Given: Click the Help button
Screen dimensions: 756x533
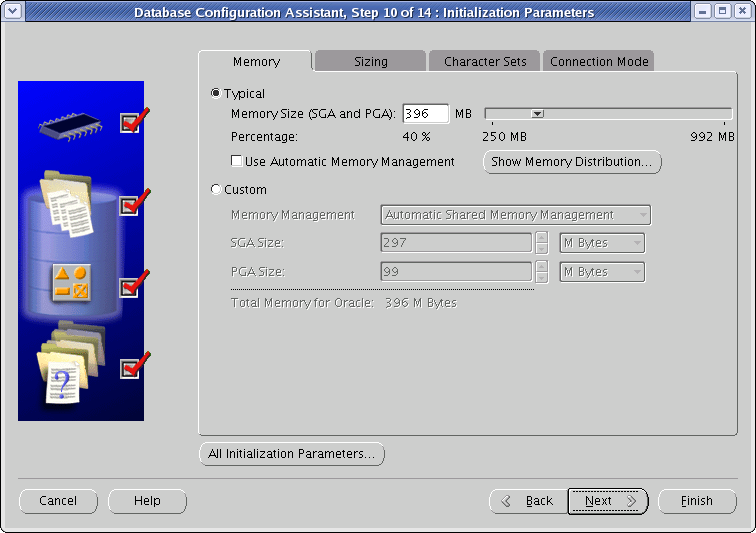Looking at the screenshot, I should pos(147,501).
